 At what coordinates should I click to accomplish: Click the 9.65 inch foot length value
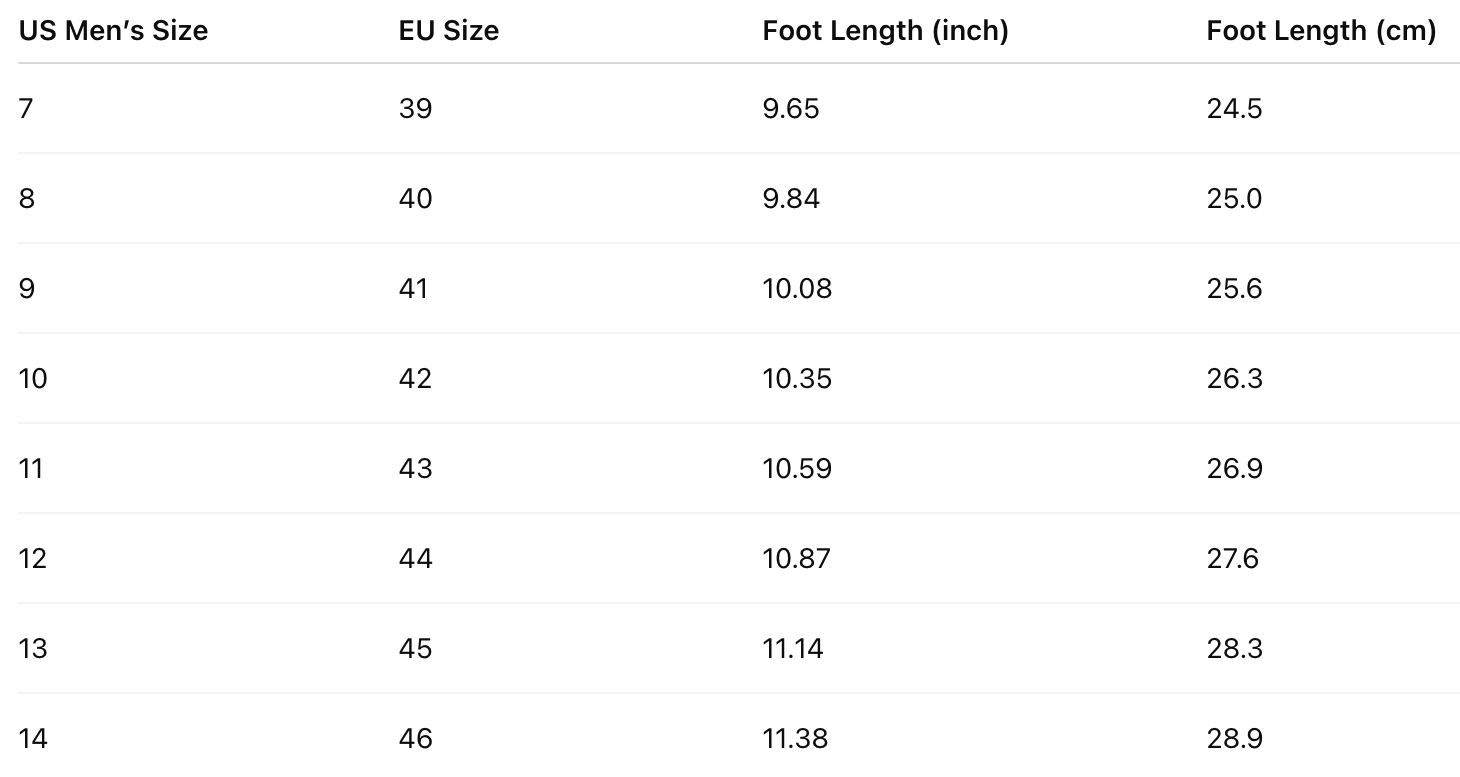[x=790, y=108]
